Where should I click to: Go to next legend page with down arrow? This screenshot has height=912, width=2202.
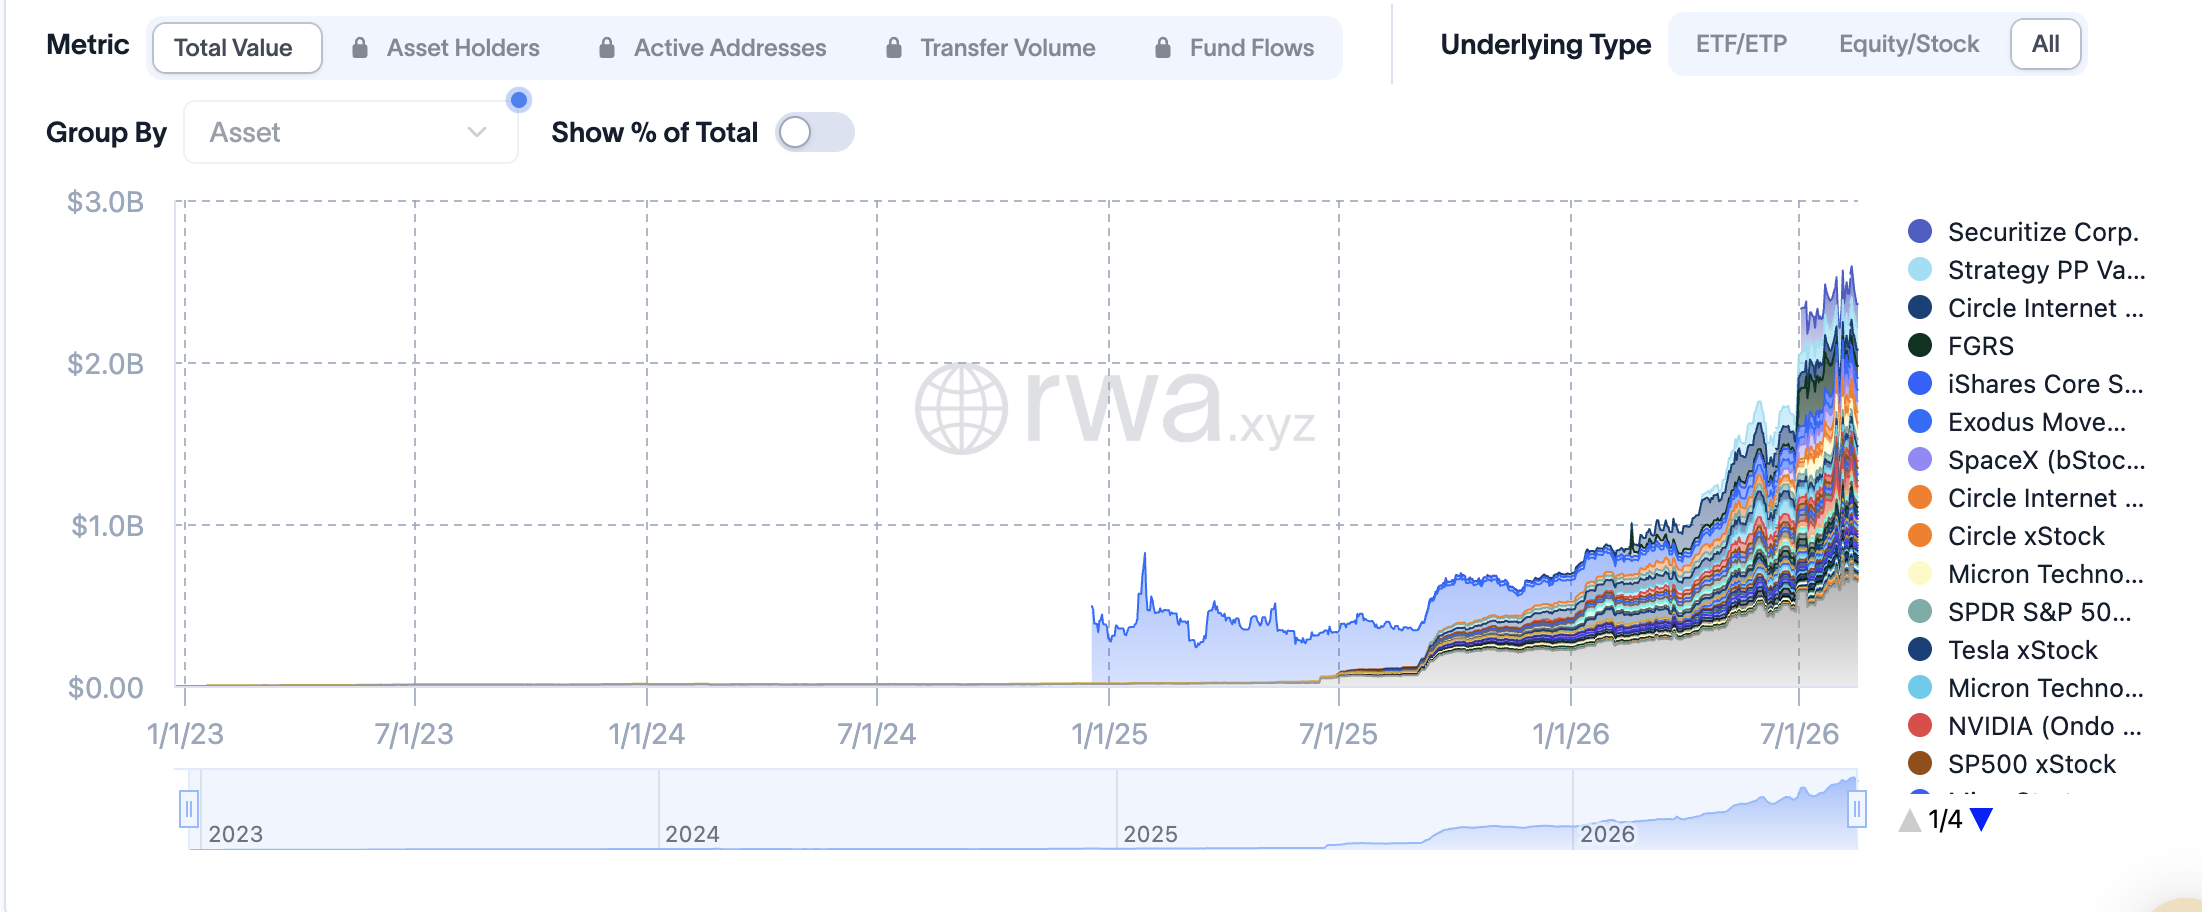coord(1981,820)
